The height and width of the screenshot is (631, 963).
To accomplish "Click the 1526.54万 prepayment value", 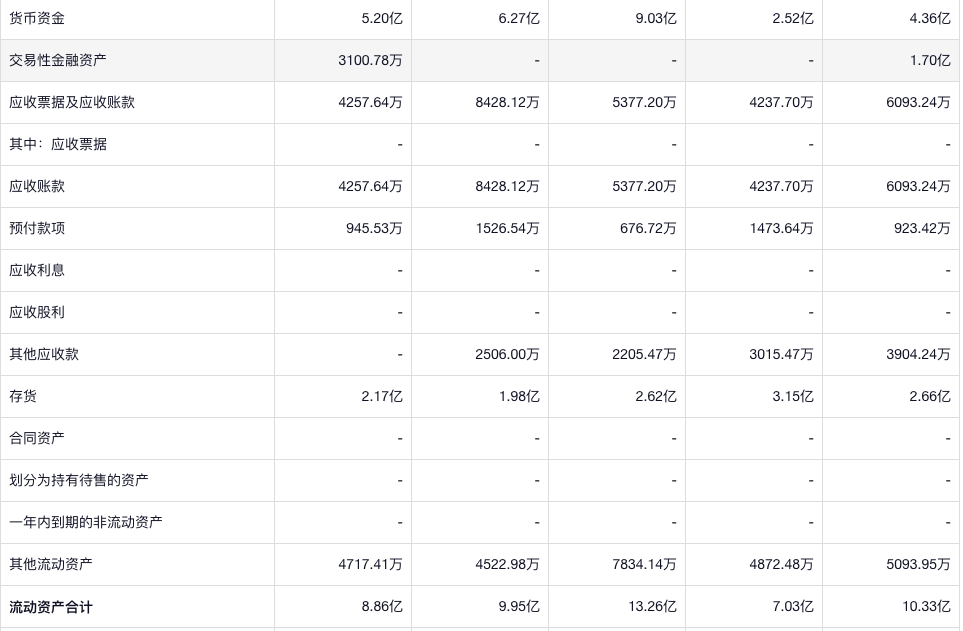I will pyautogui.click(x=507, y=228).
